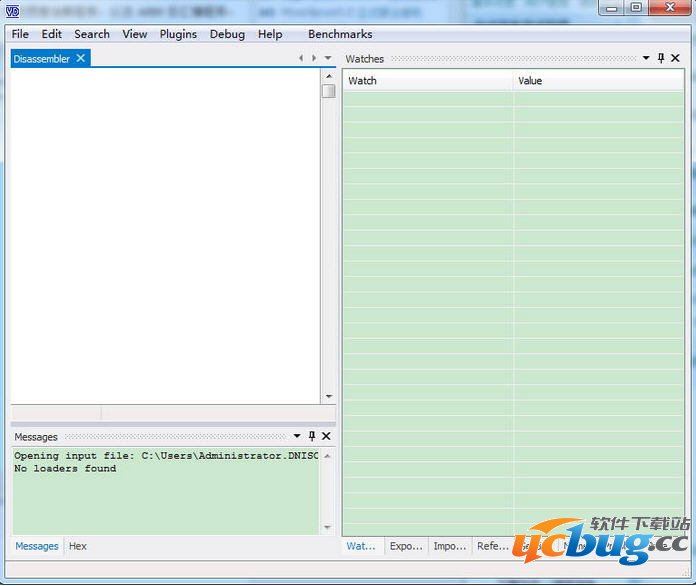Image resolution: width=696 pixels, height=586 pixels.
Task: Switch to the Exports tab
Action: pos(406,546)
